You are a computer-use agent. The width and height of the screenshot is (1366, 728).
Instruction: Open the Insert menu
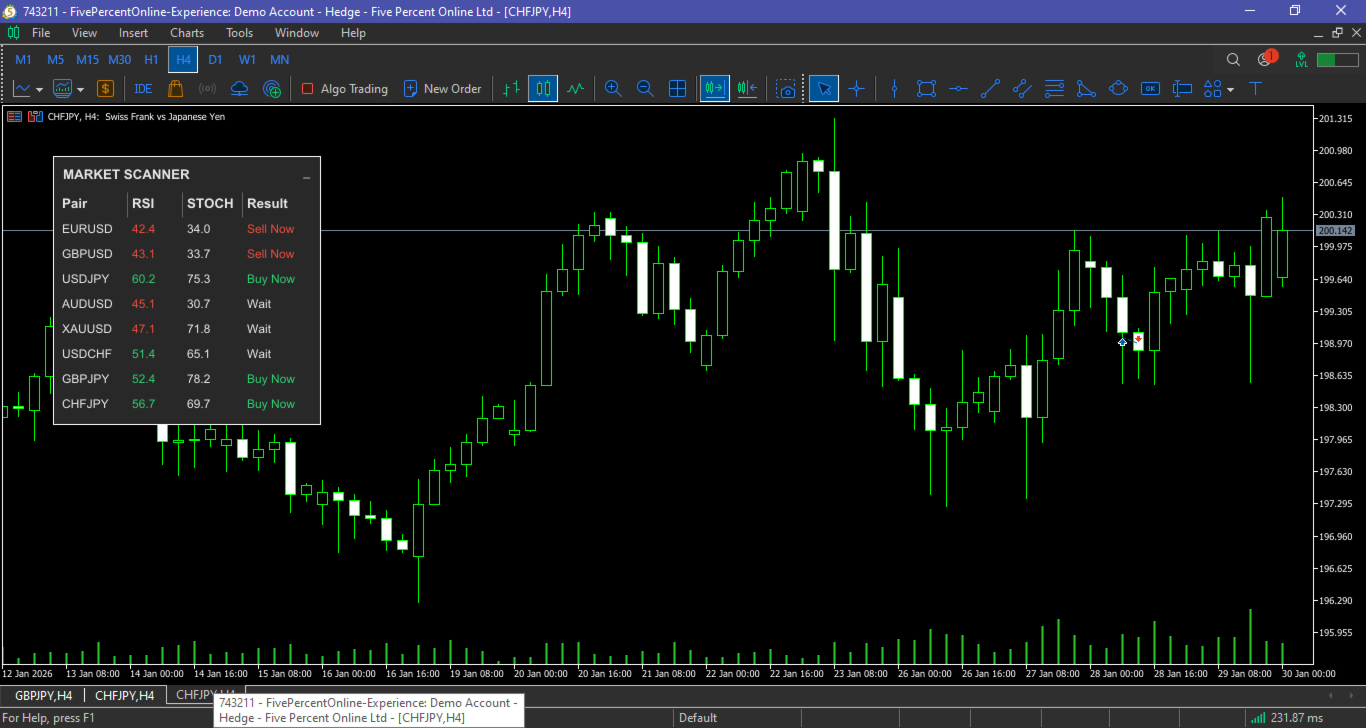coord(133,33)
